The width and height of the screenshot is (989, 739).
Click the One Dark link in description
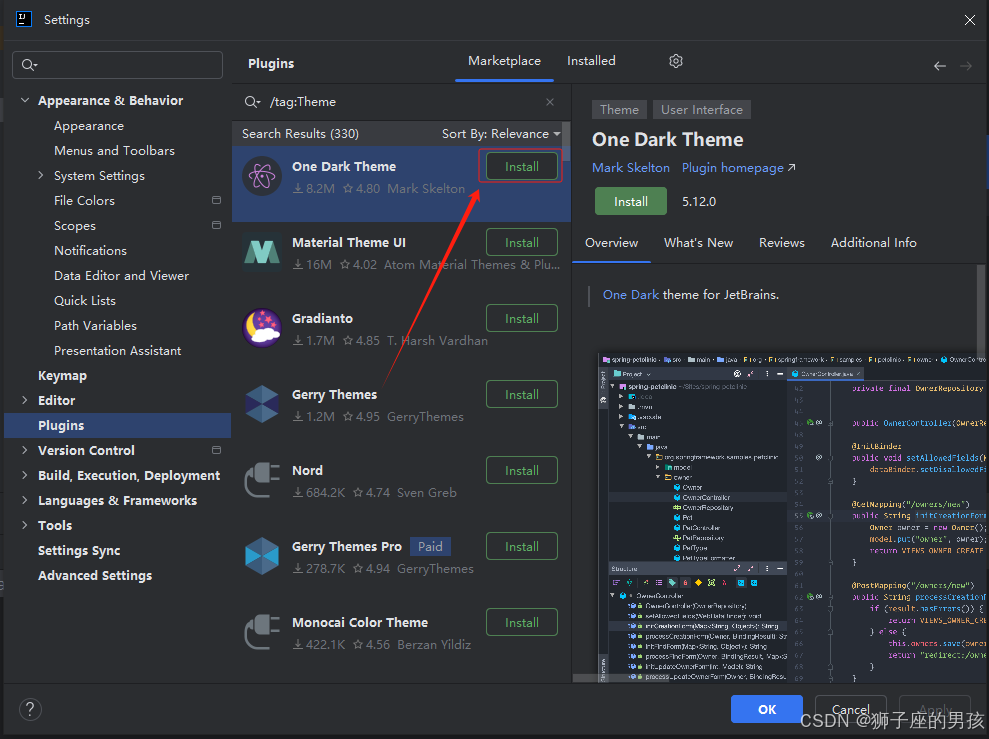tap(631, 294)
